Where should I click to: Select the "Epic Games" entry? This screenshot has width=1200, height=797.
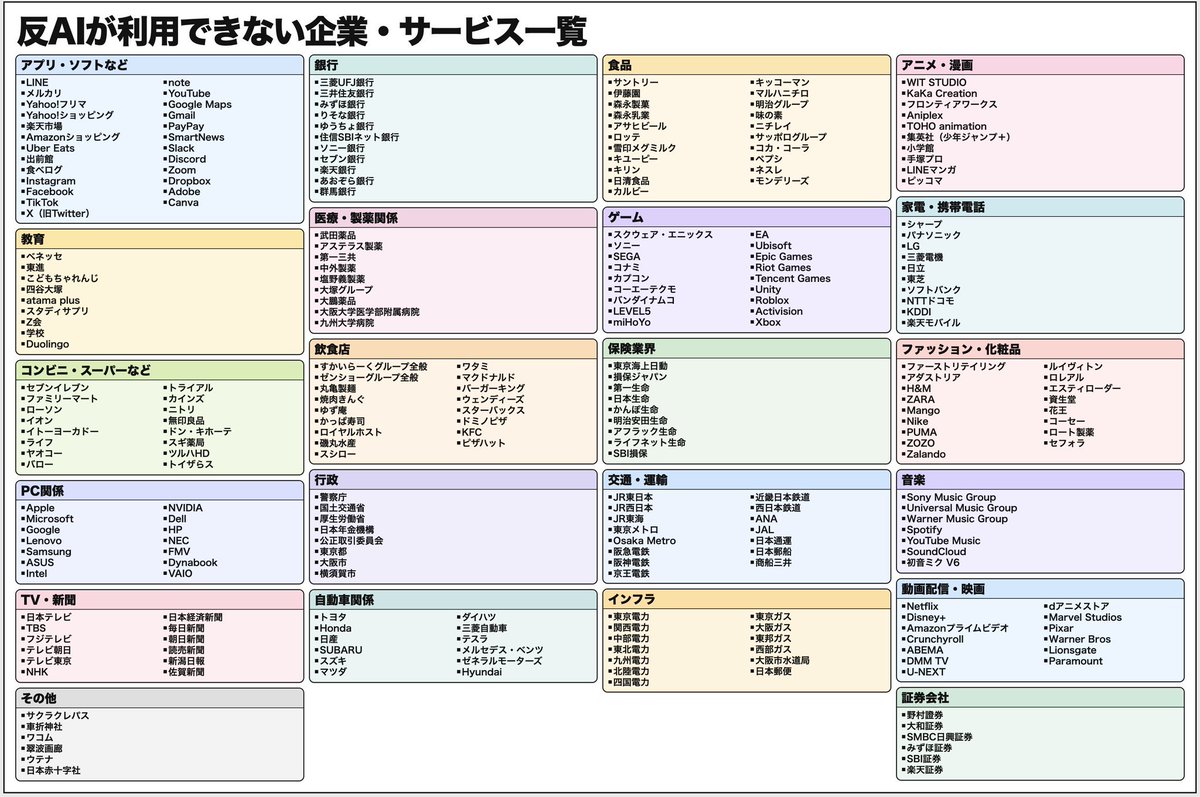click(x=783, y=257)
